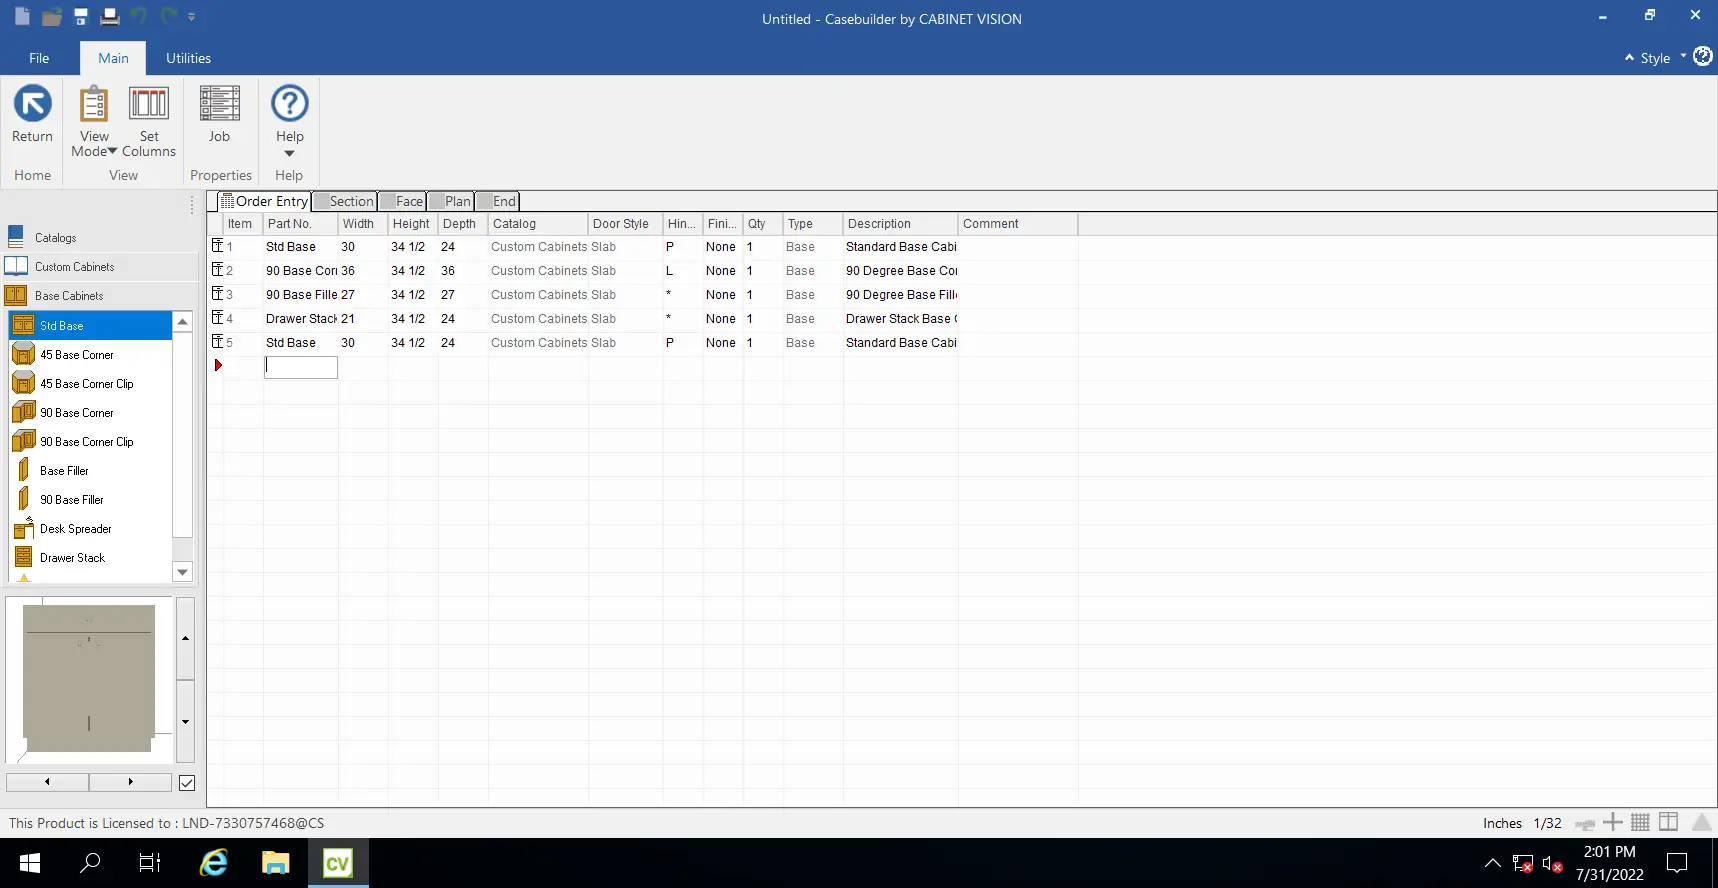Select row 4 using its row icon
This screenshot has height=888, width=1718.
pos(217,318)
